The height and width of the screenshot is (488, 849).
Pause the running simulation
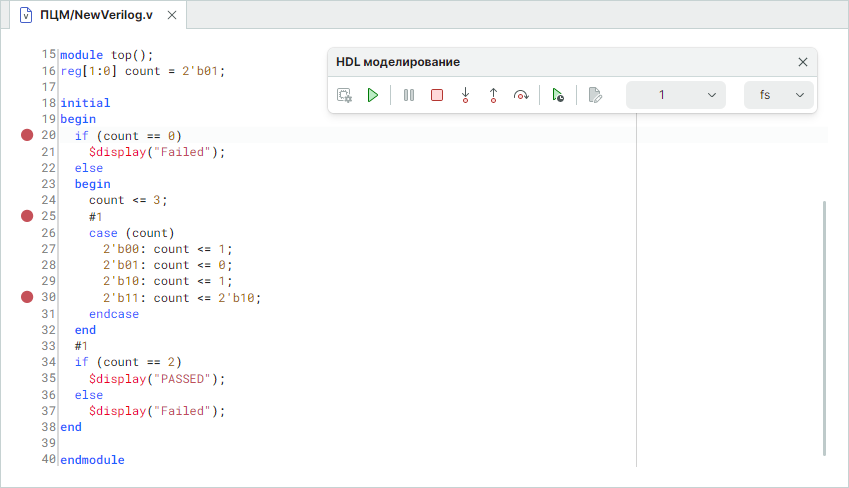pyautogui.click(x=408, y=95)
